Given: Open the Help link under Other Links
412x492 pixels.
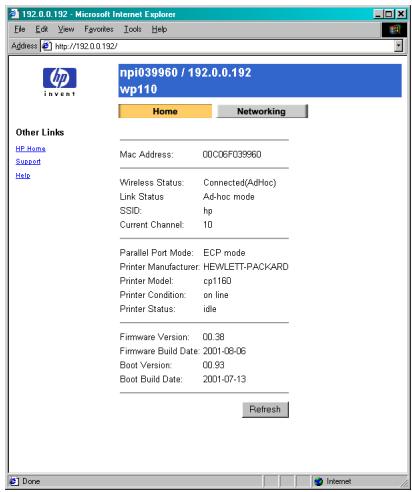Looking at the screenshot, I should pos(23,175).
